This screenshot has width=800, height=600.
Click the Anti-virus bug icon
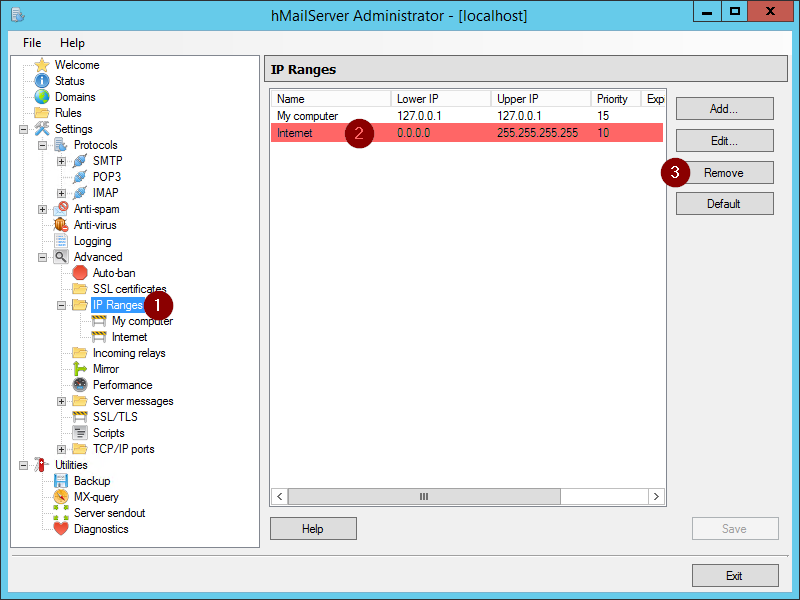point(61,224)
